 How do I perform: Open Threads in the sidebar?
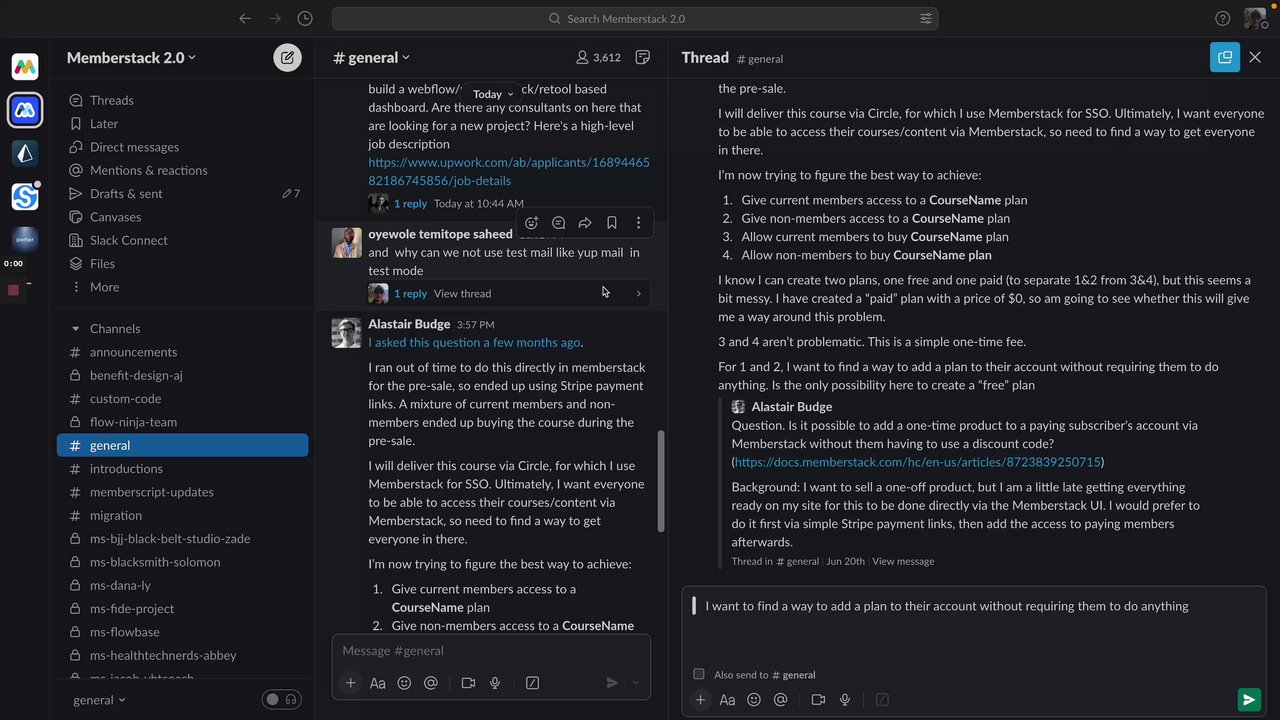pos(111,100)
